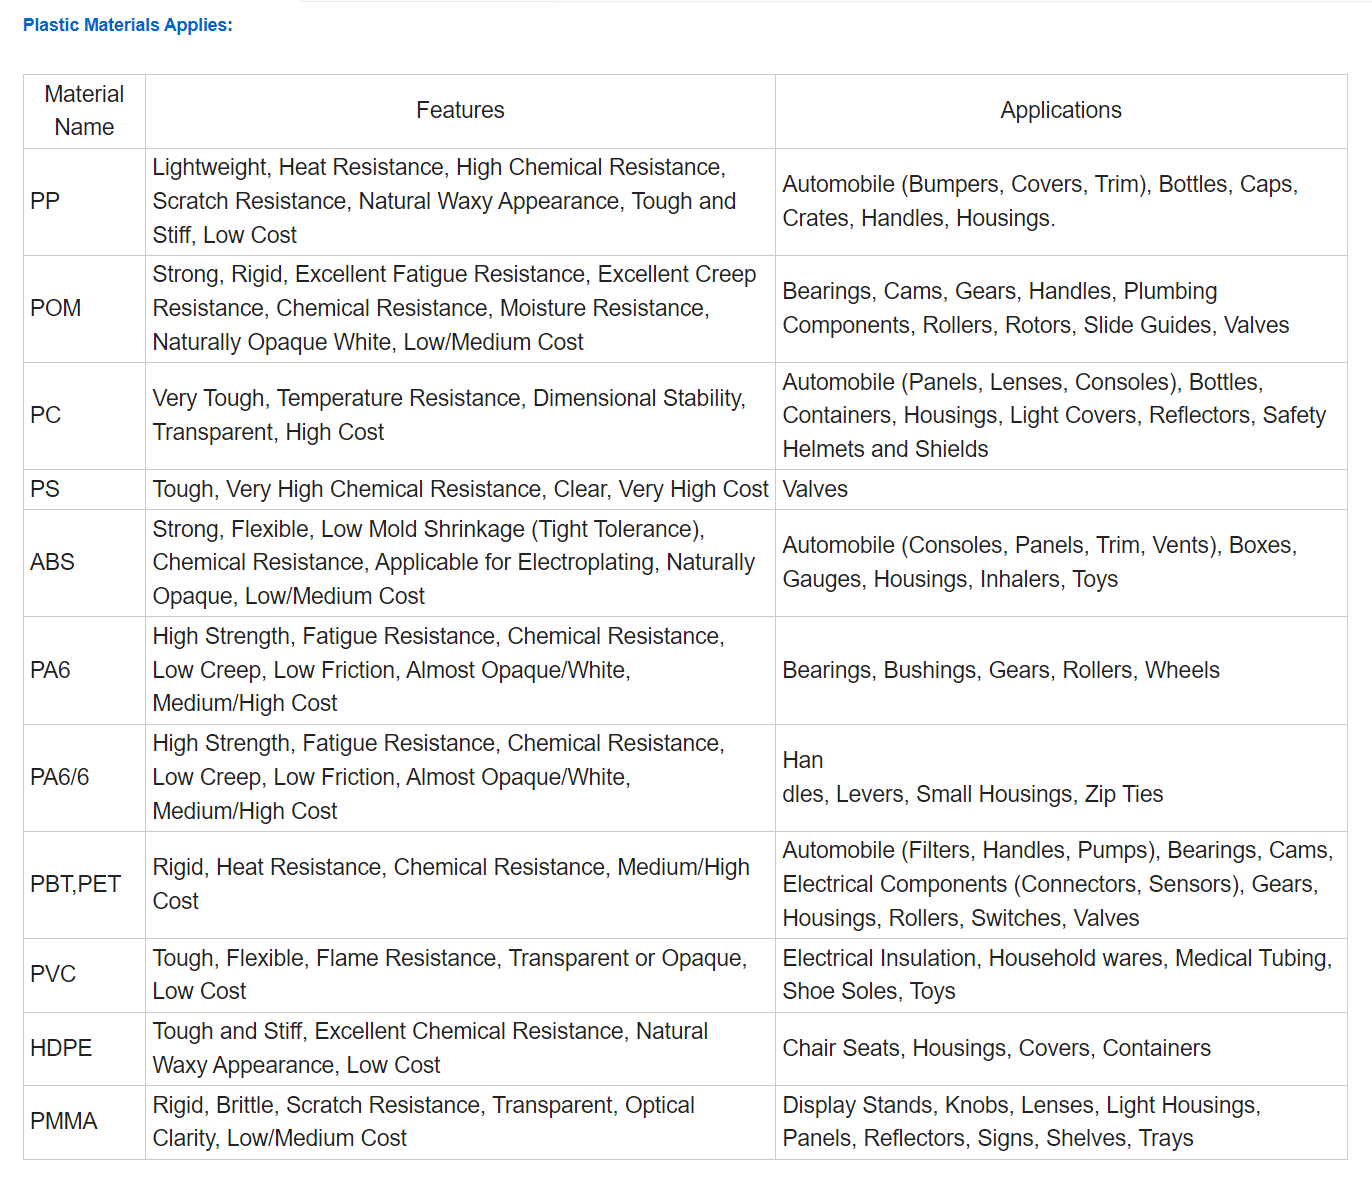Select the PP material name cell
Image resolution: width=1372 pixels, height=1179 pixels.
(x=45, y=201)
